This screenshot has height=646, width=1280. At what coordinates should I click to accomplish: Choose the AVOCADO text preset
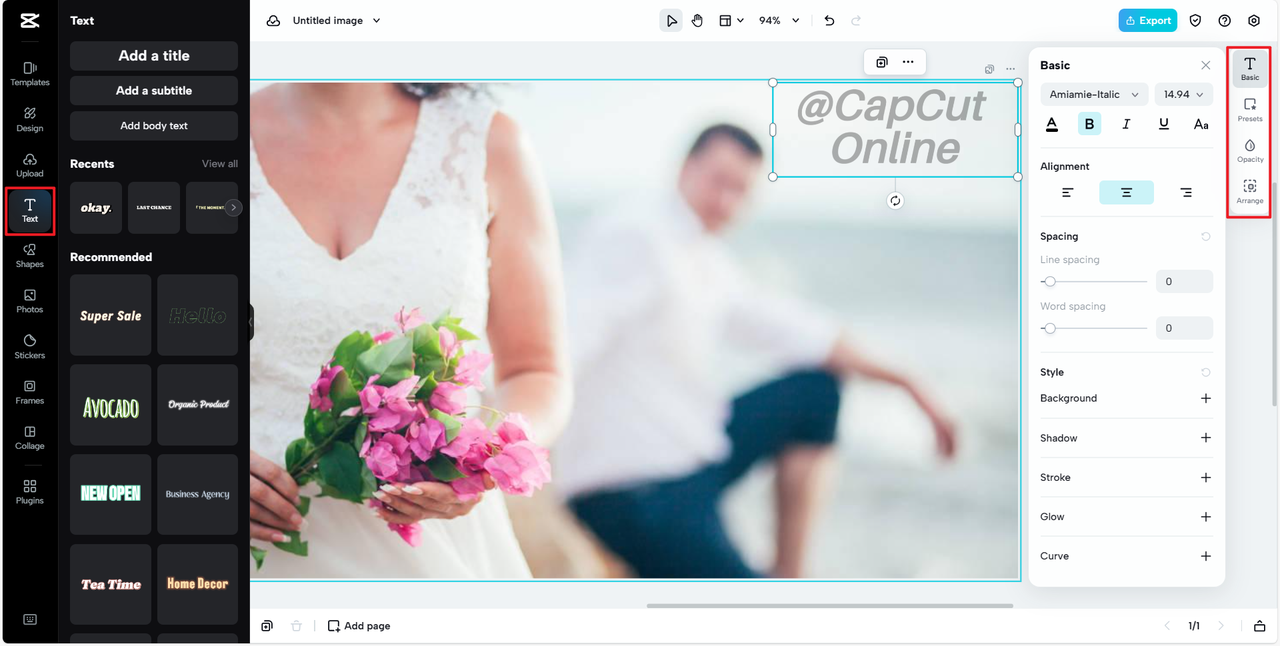(x=111, y=405)
